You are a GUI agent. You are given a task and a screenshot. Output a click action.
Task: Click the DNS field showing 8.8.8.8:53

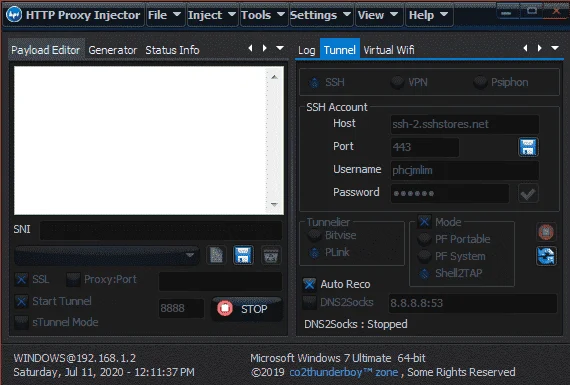pos(473,303)
